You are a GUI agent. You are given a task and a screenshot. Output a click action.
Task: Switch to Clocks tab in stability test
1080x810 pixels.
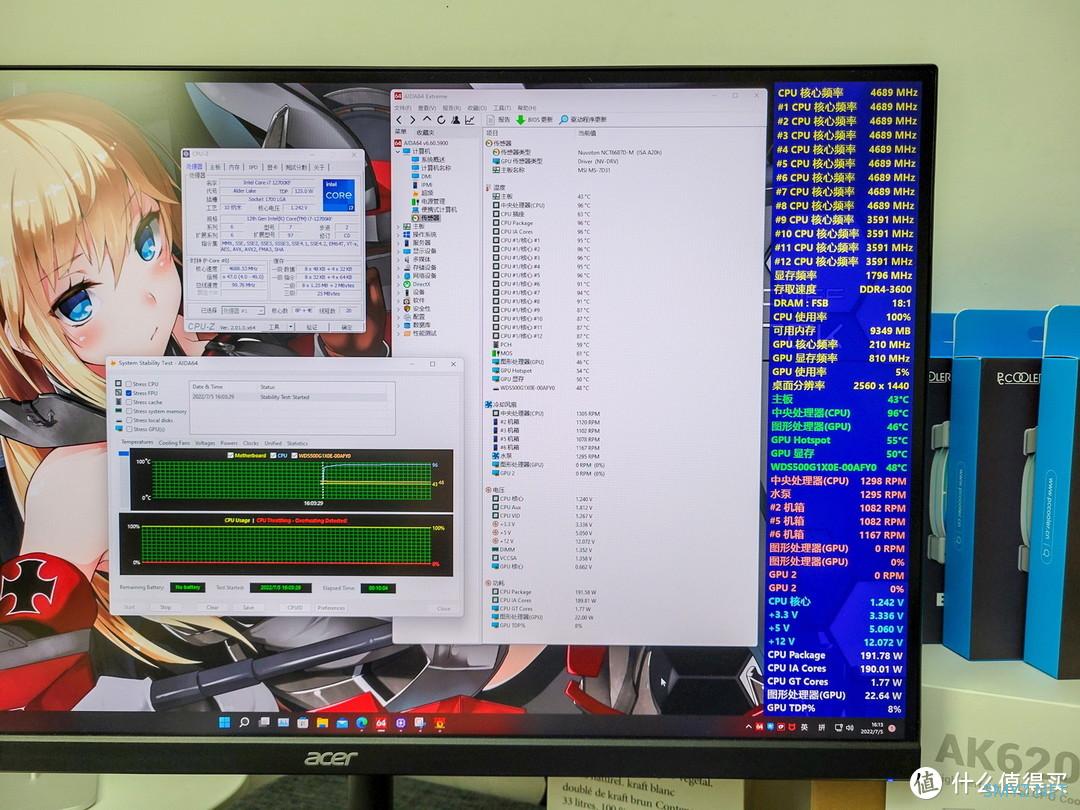(251, 443)
